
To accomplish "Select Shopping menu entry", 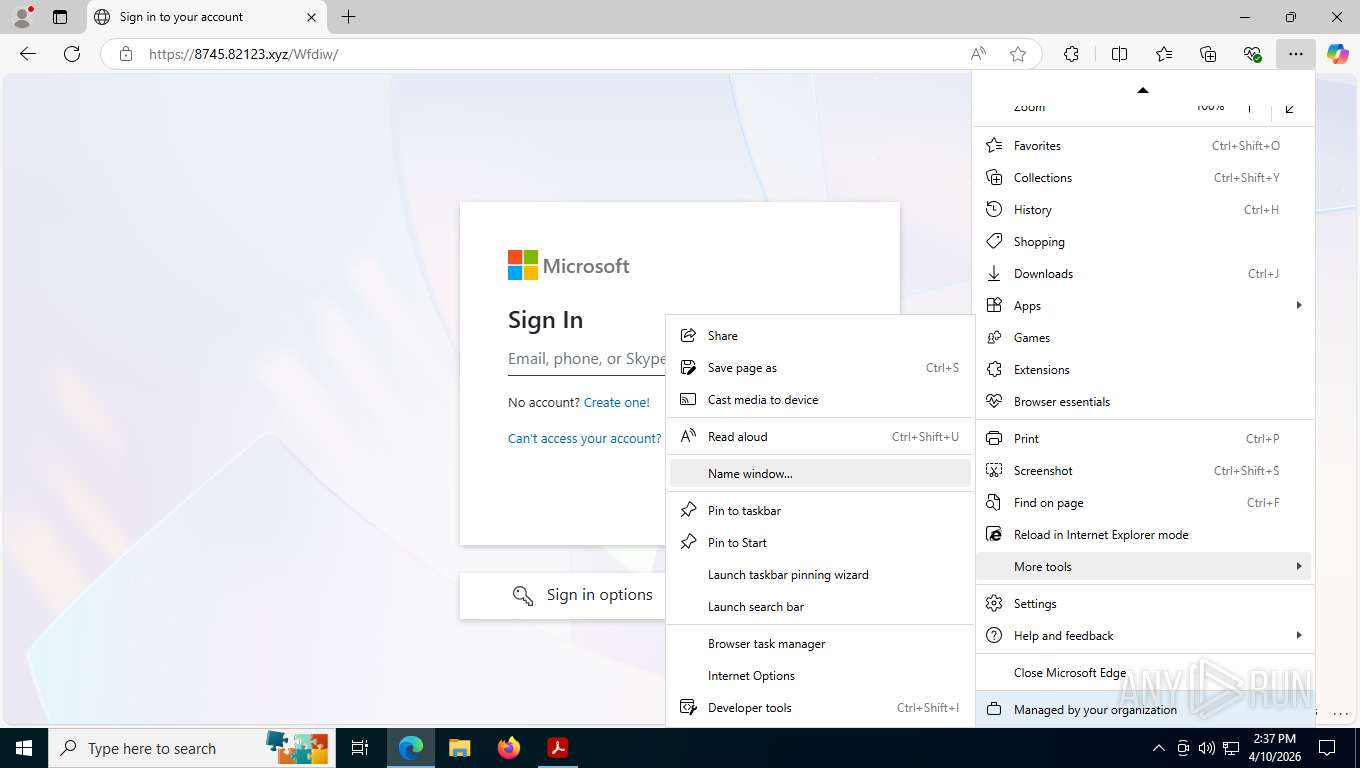I will [x=1143, y=242].
